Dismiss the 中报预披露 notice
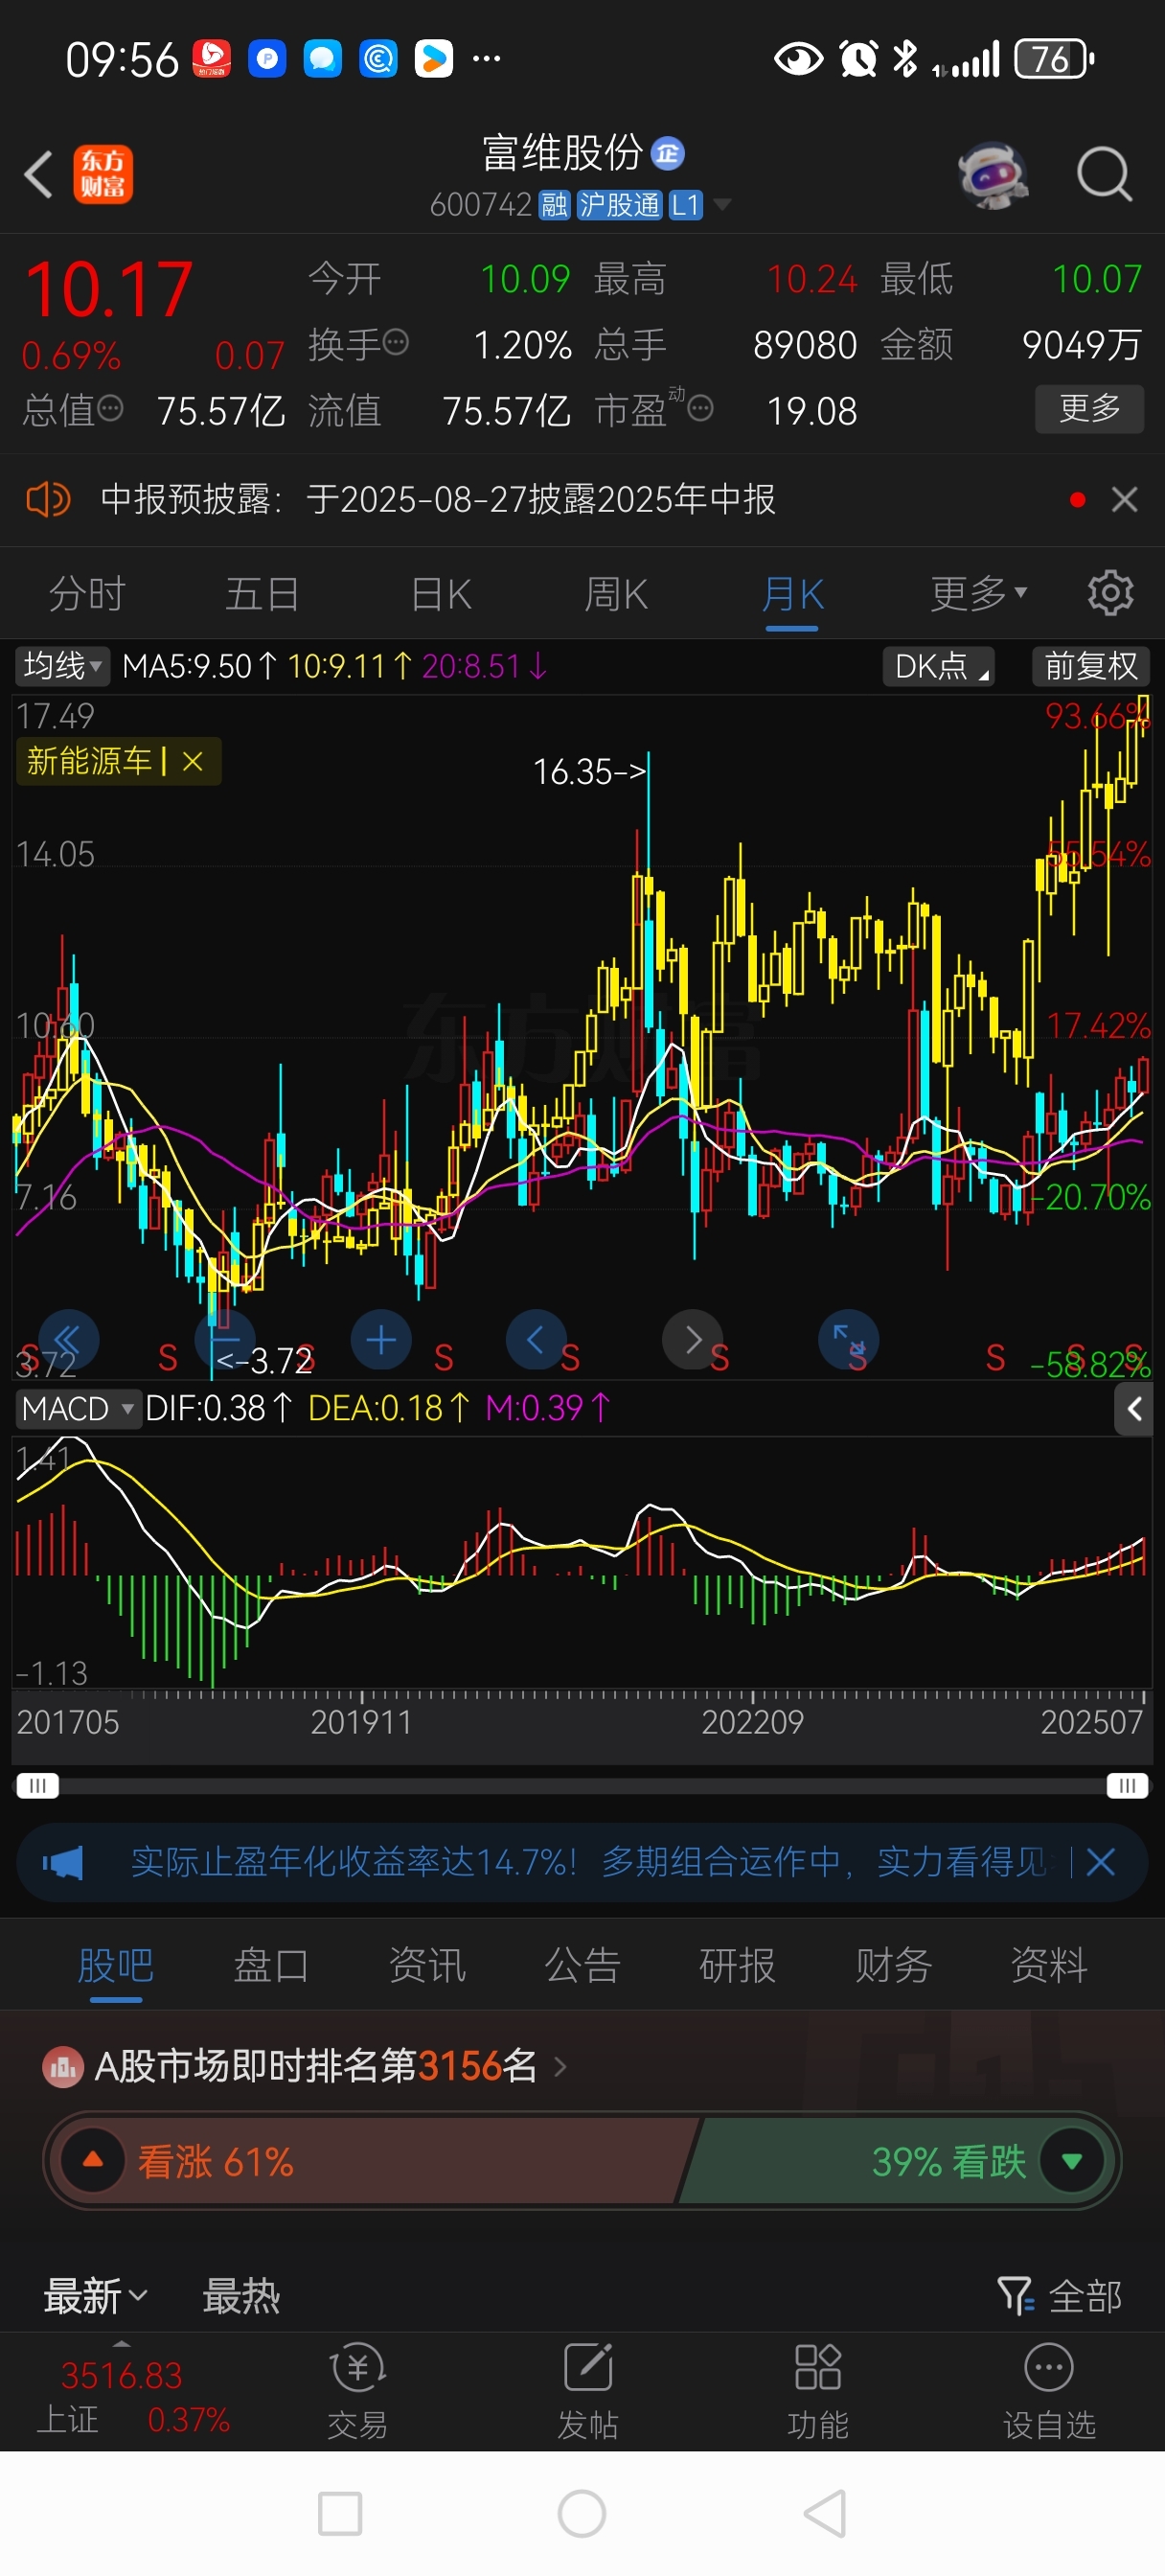The height and width of the screenshot is (2576, 1165). [1124, 499]
